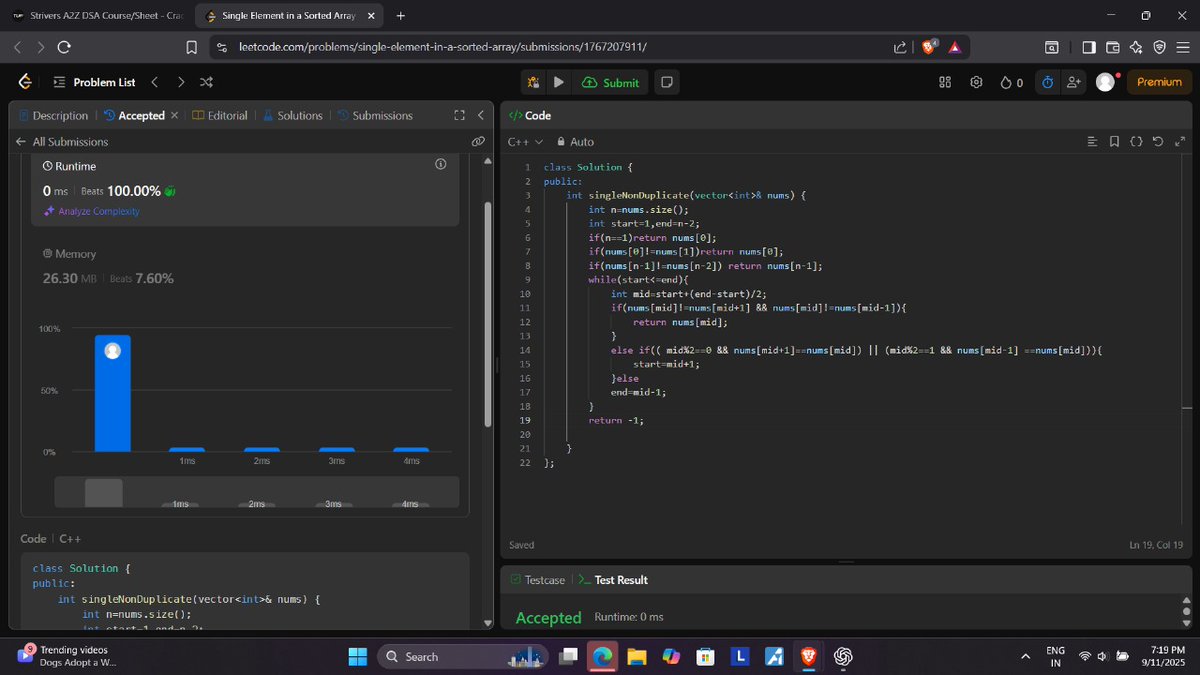The image size is (1200, 675).
Task: Click the invite collaborator person-plus icon
Action: 1074,82
